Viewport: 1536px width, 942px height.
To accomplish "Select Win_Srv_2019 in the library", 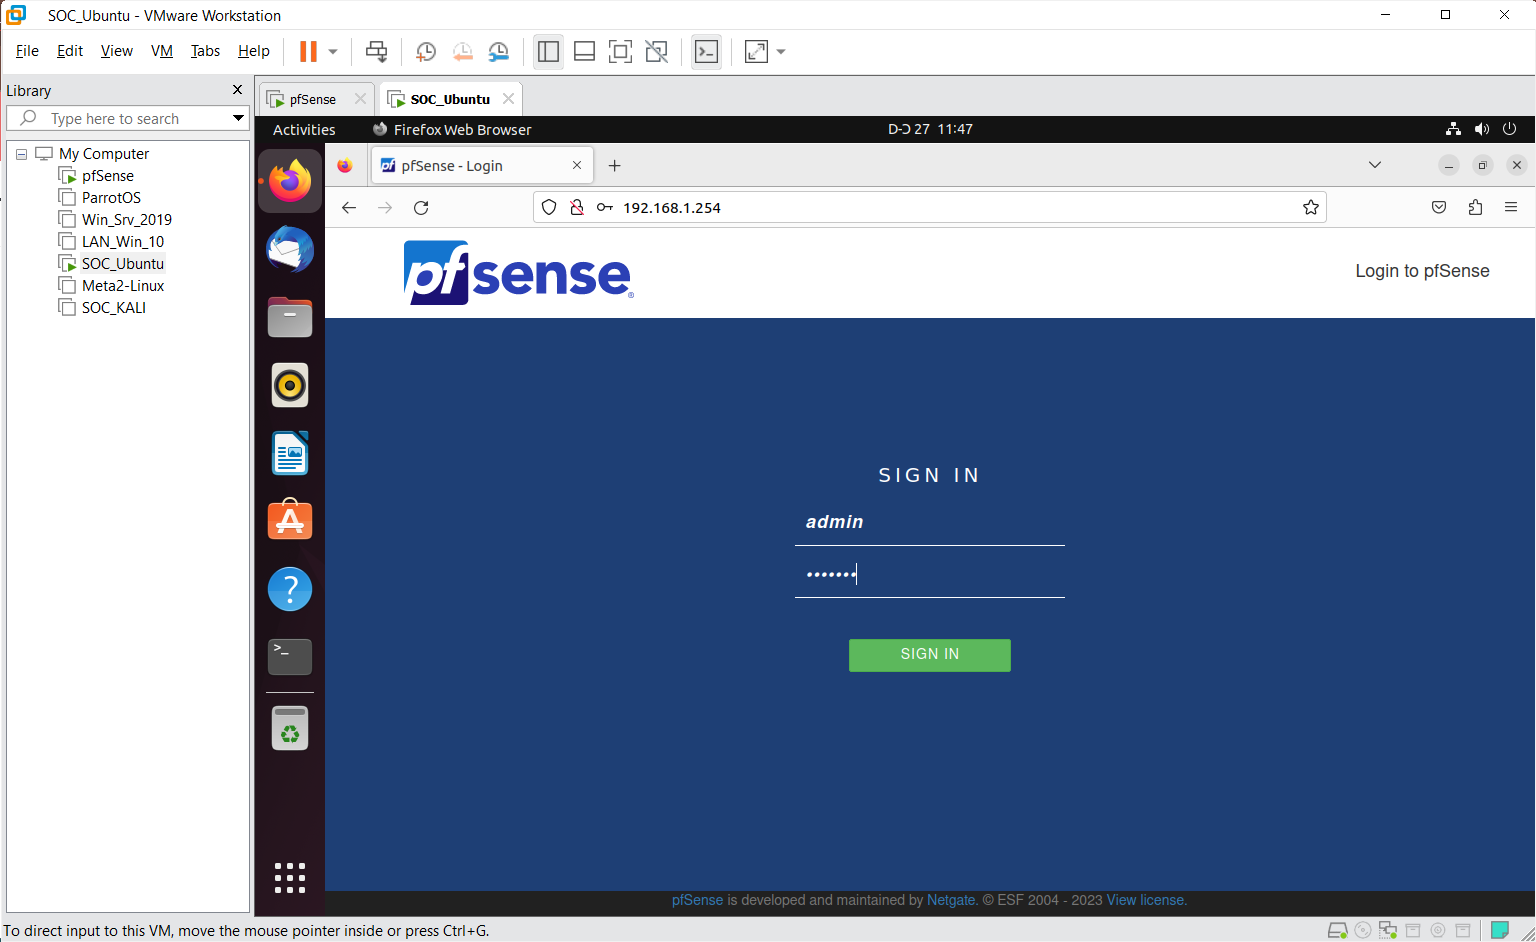I will tap(127, 220).
